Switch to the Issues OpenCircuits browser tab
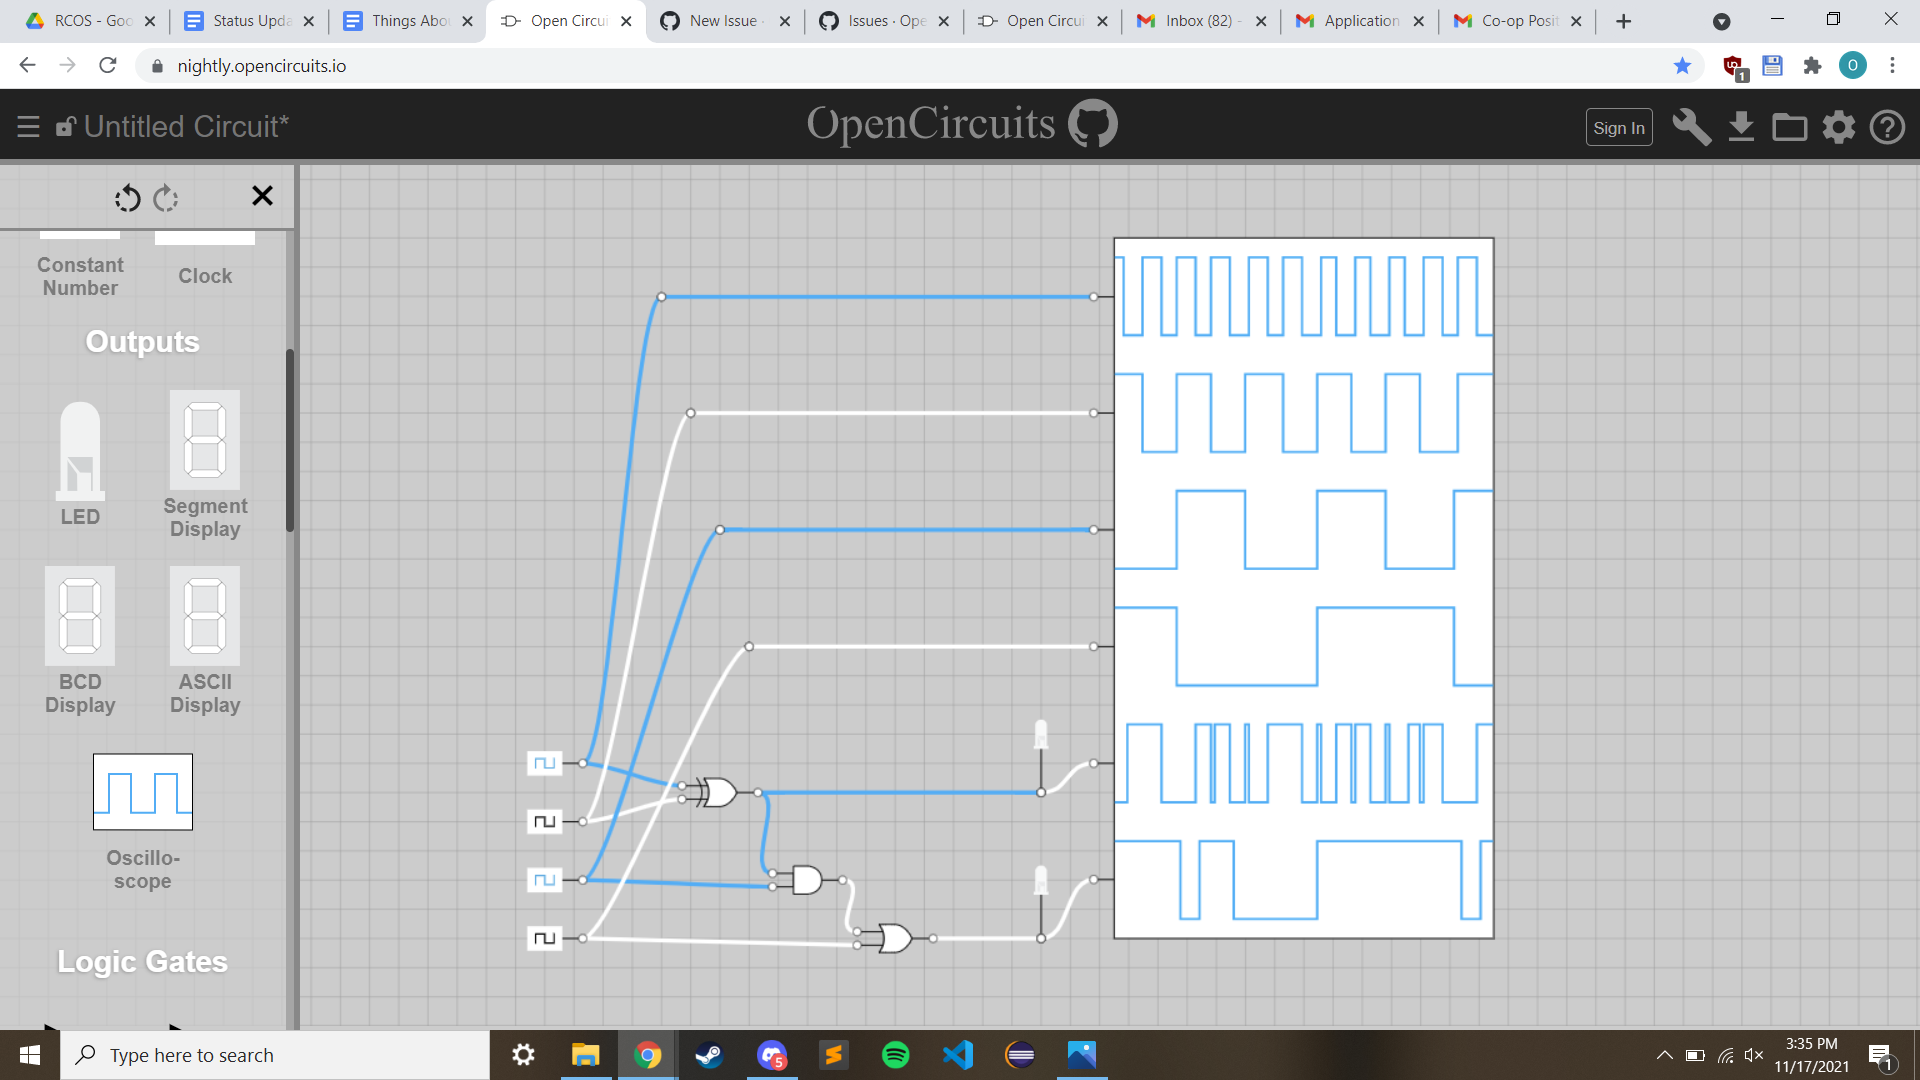This screenshot has height=1080, width=1920. (878, 20)
